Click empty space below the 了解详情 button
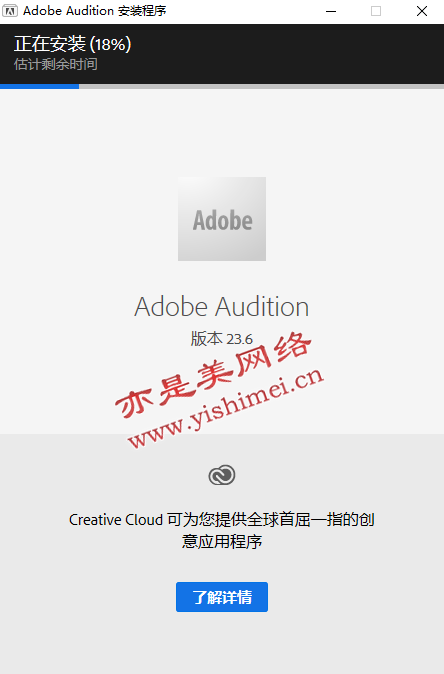The image size is (444, 674). tap(222, 643)
